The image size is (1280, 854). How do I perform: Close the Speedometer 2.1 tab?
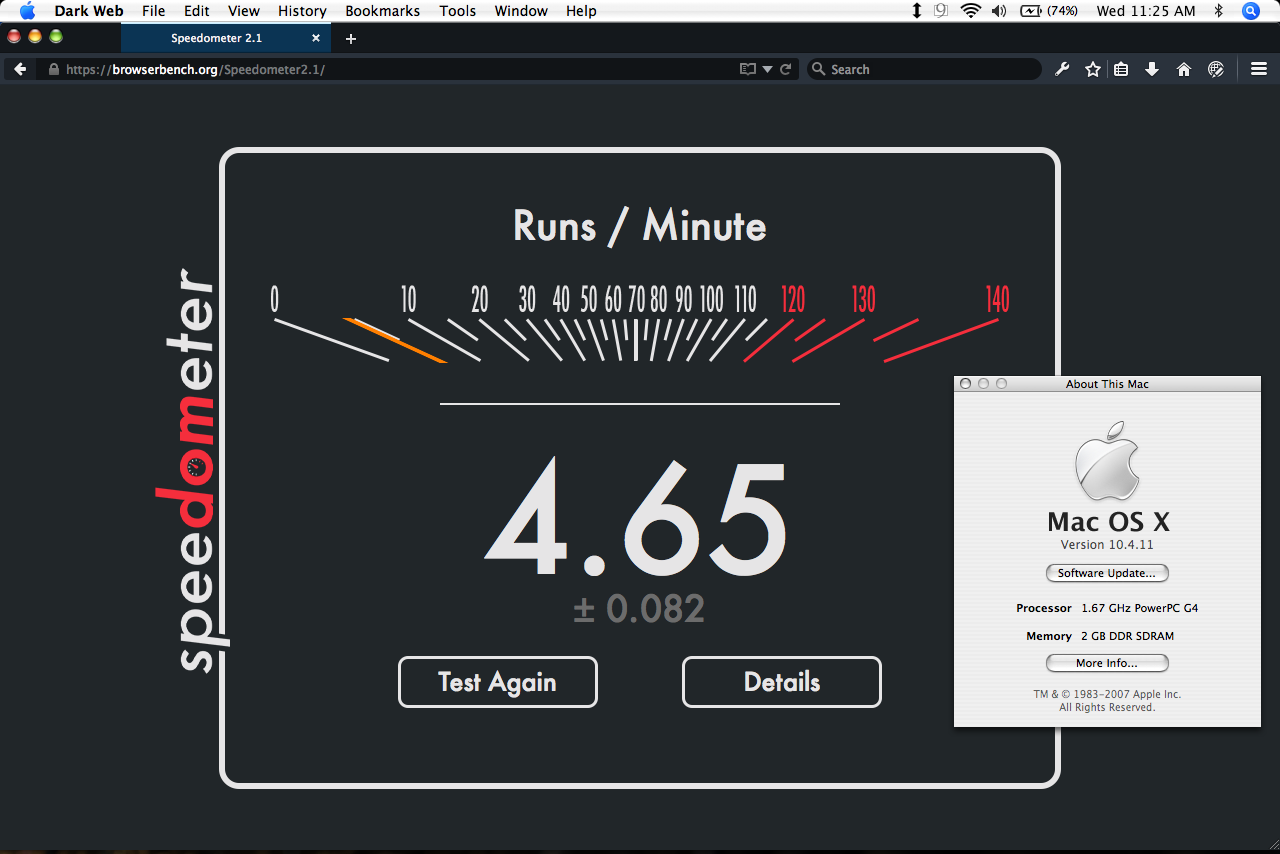[316, 38]
